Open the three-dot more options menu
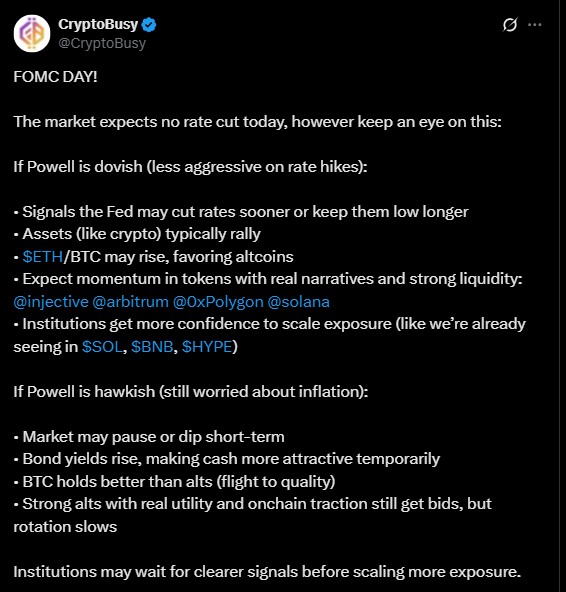This screenshot has height=592, width=566. [535, 25]
